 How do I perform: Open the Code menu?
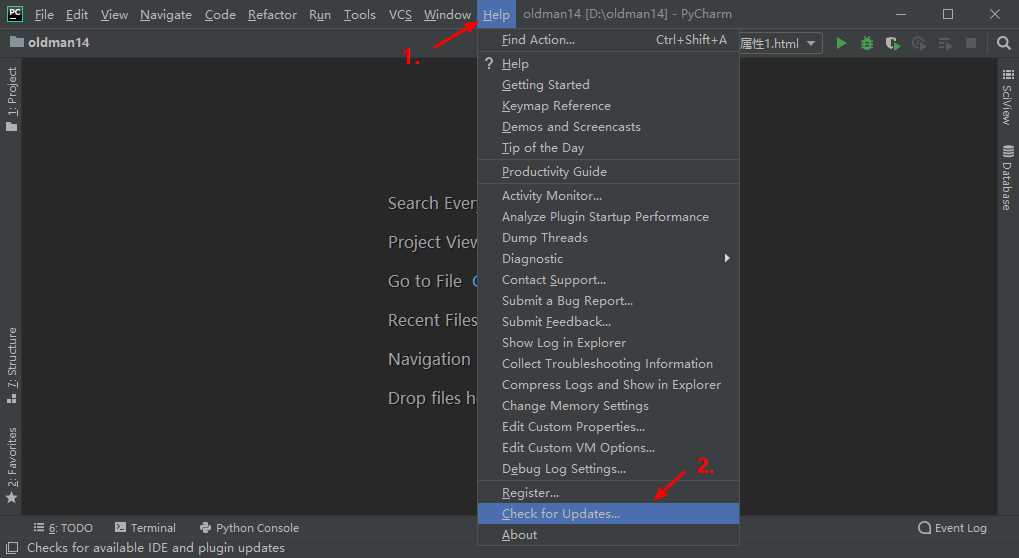coord(220,14)
